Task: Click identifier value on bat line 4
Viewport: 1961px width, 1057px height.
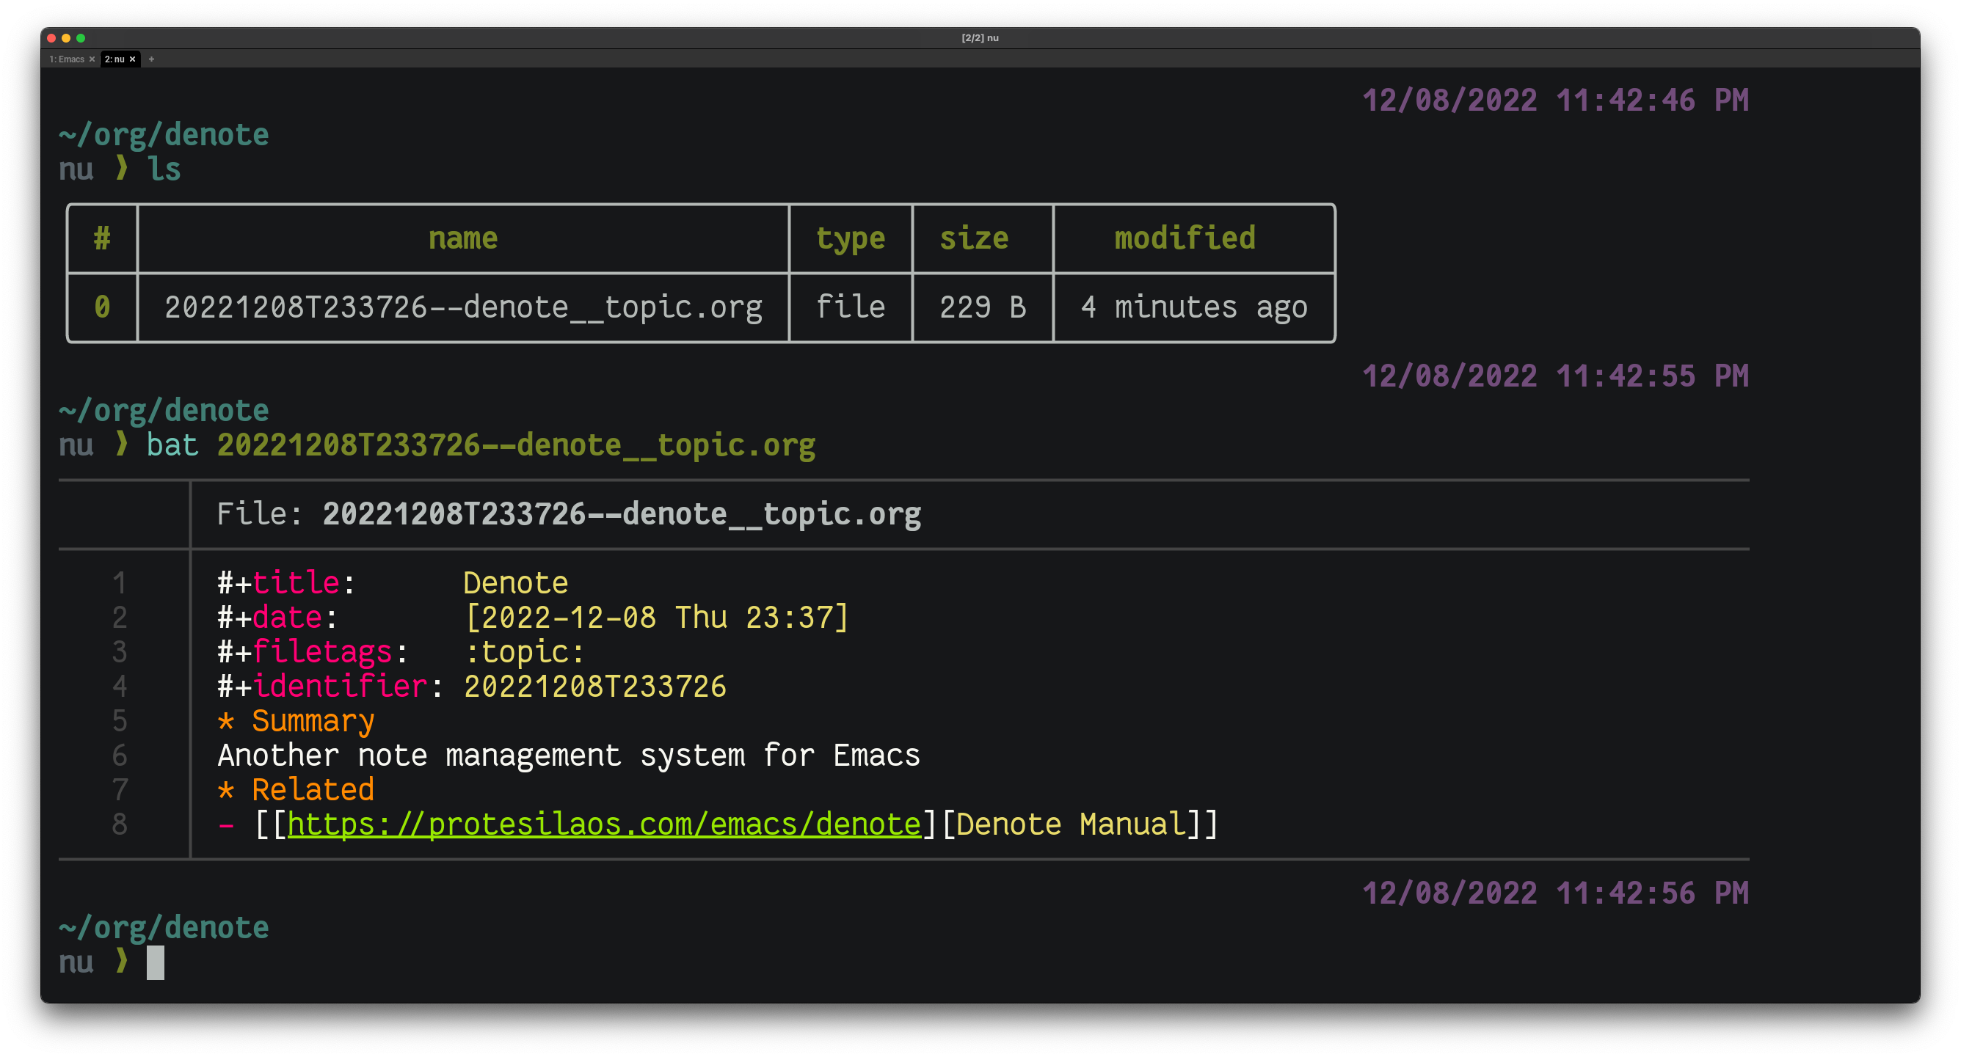Action: (x=595, y=686)
